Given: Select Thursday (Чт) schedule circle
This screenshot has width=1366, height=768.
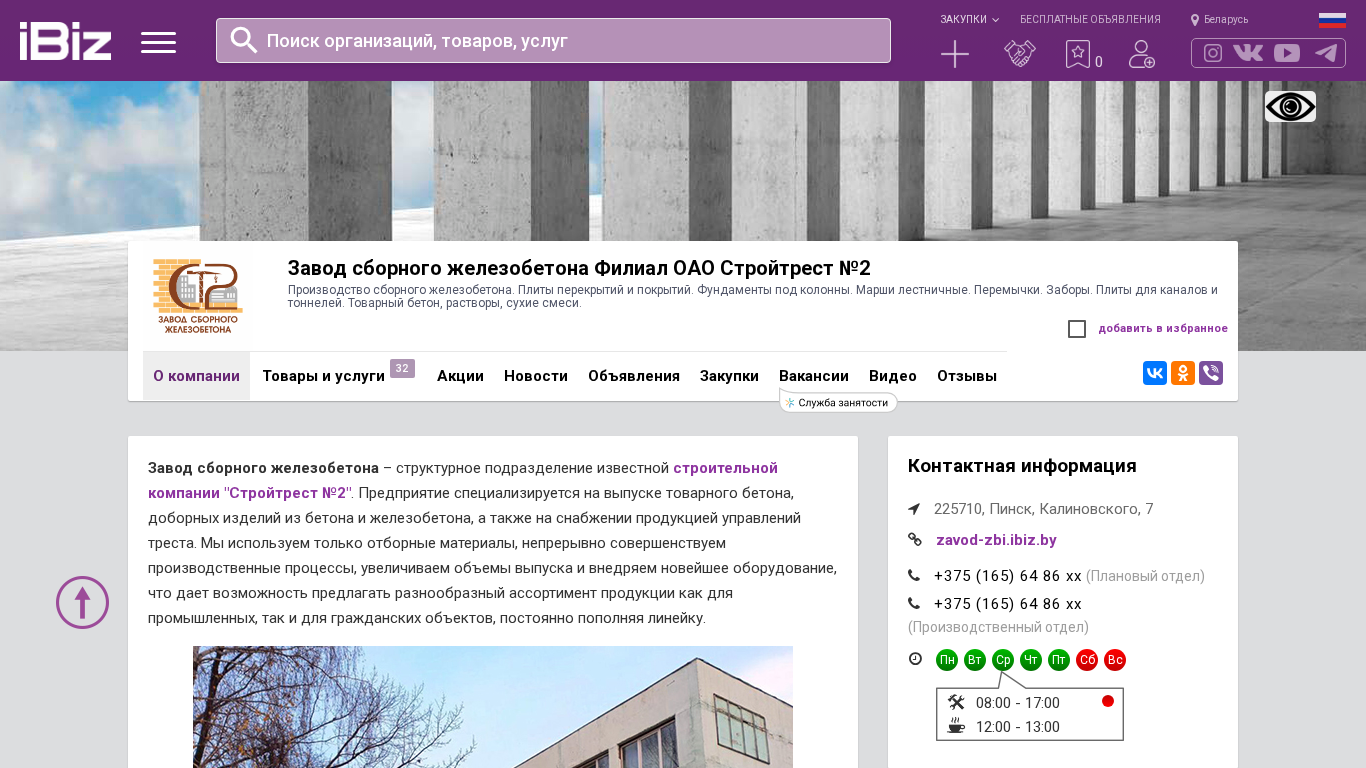Looking at the screenshot, I should (x=1031, y=660).
